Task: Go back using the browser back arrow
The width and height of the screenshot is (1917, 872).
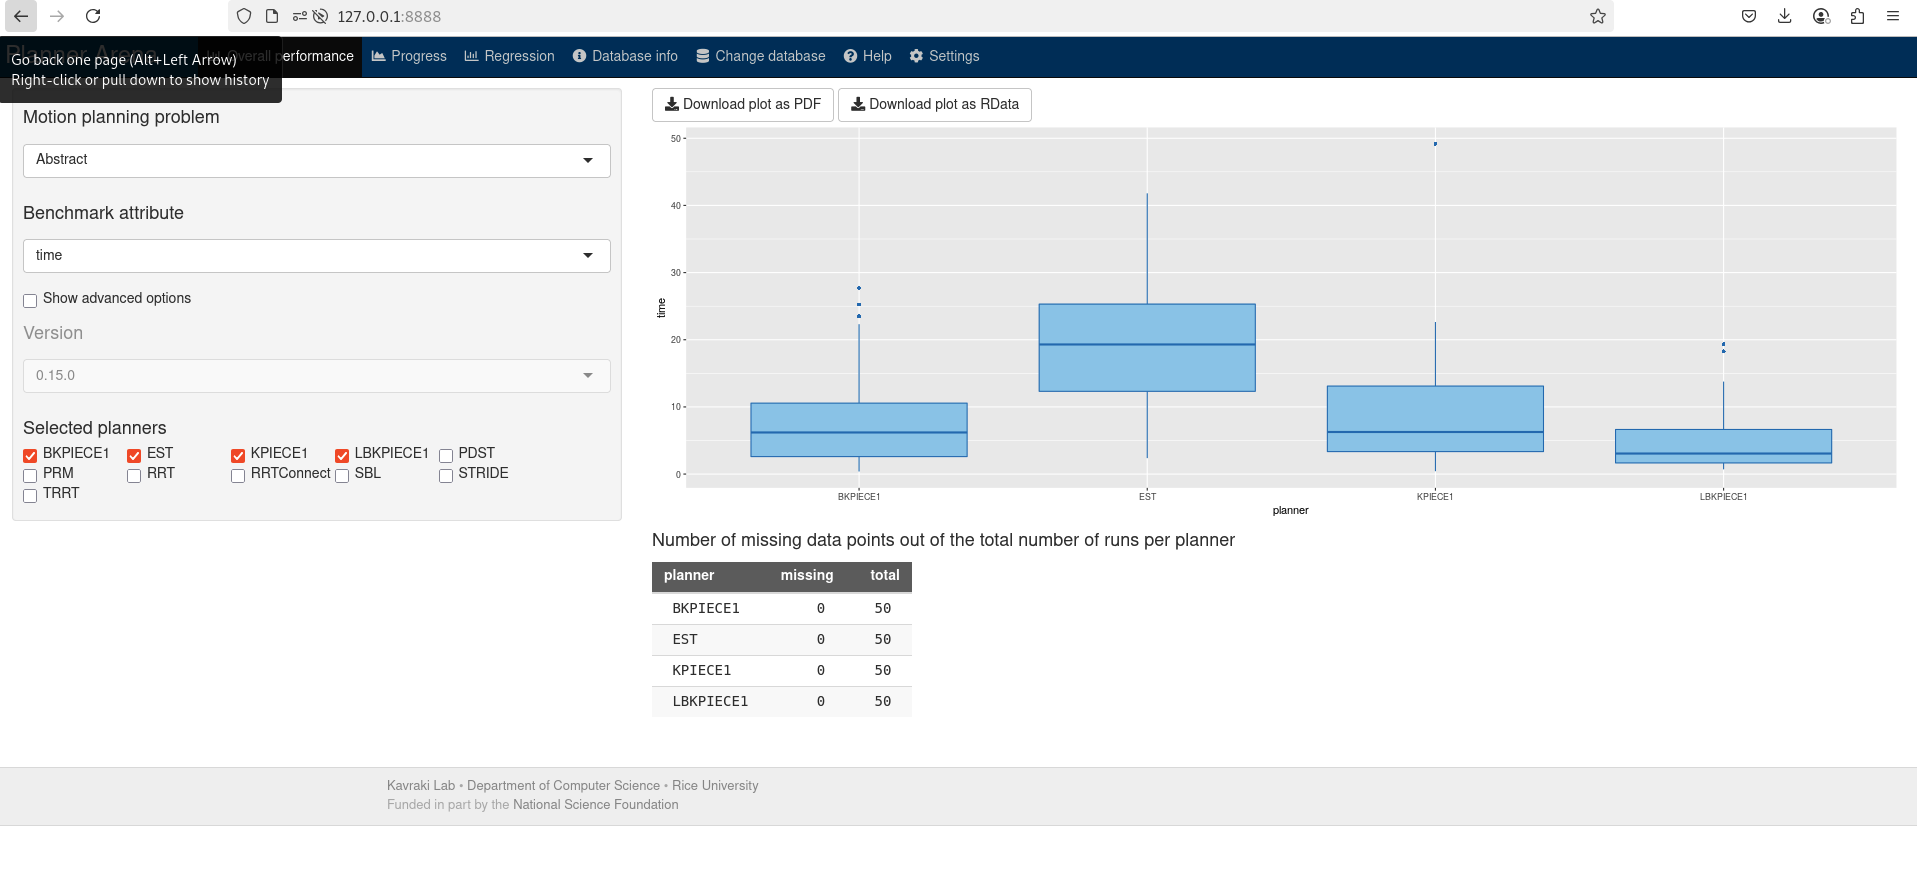Action: tap(21, 16)
